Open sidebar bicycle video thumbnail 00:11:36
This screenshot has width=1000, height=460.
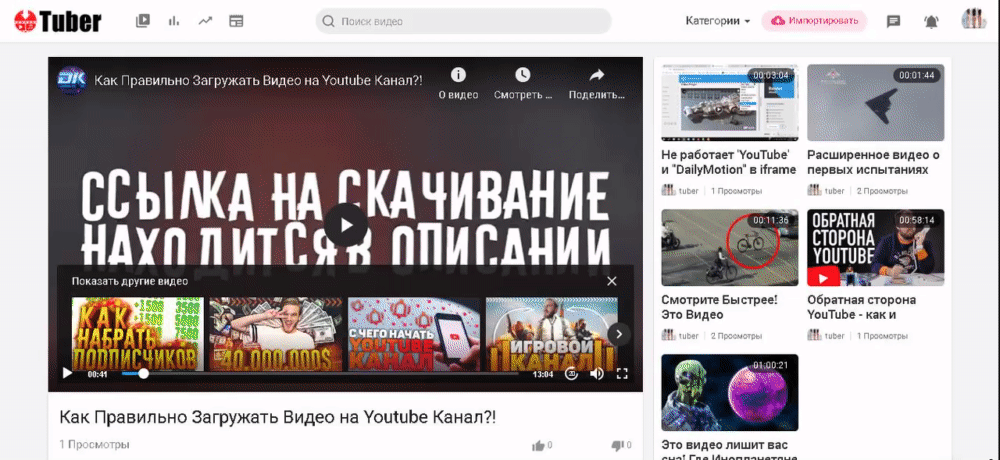pyautogui.click(x=730, y=248)
